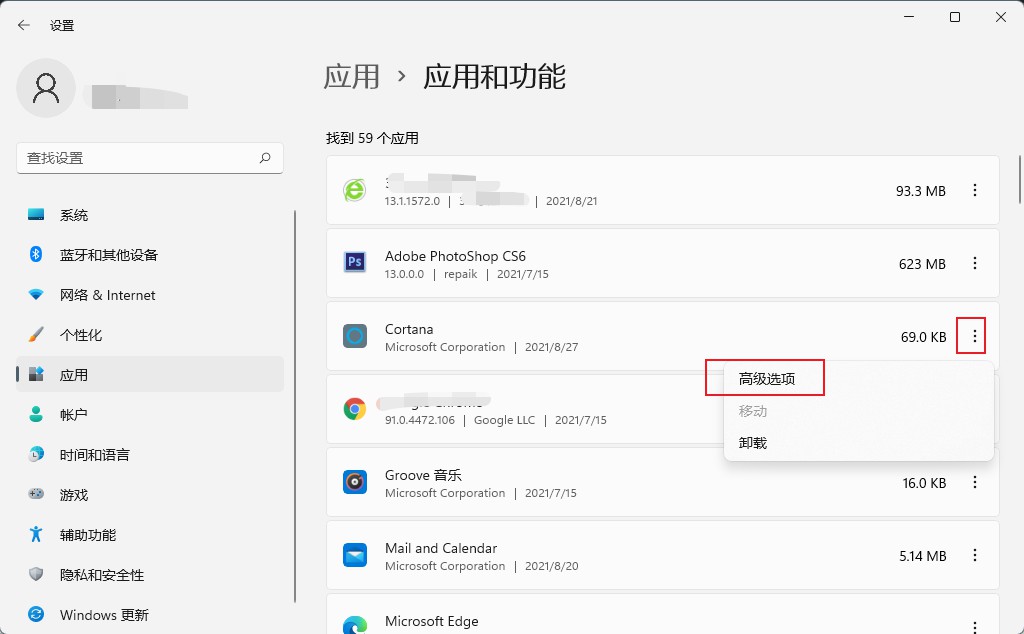Screen dimensions: 1024x634
Task: Select 应用 in the sidebar
Action: (x=150, y=375)
